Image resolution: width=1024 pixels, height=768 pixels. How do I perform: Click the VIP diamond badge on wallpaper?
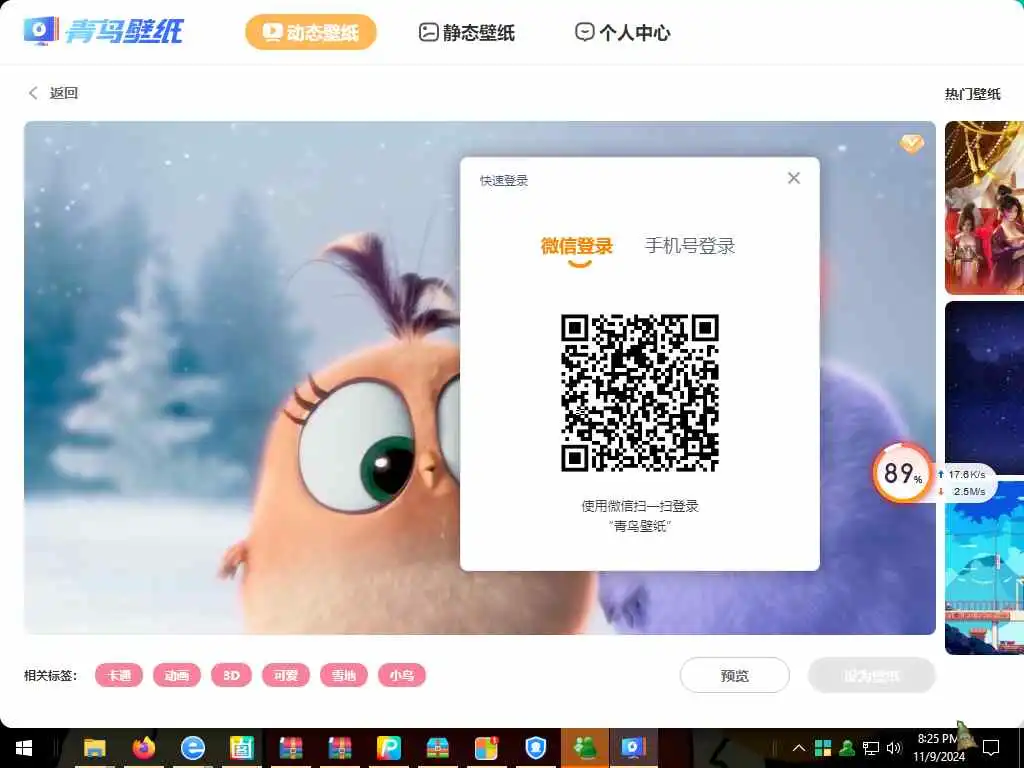[x=912, y=143]
